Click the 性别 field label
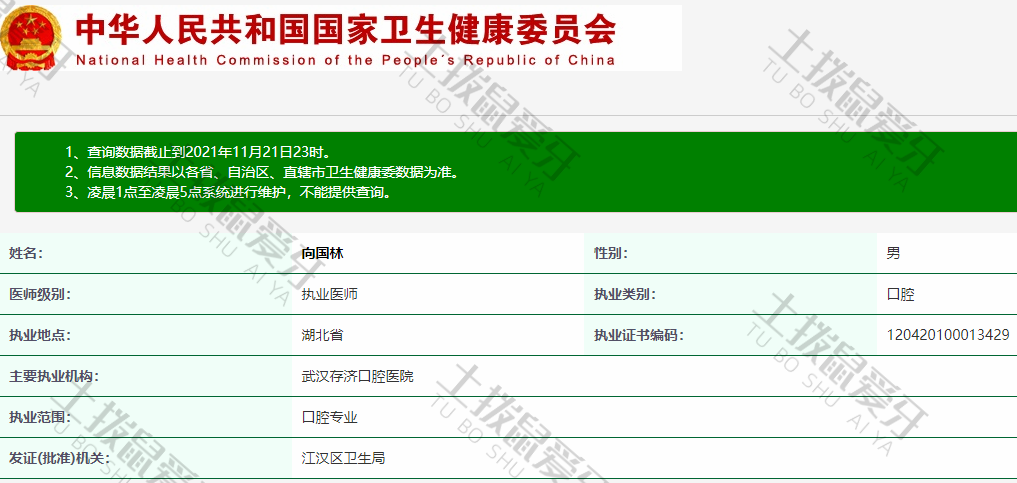The height and width of the screenshot is (483, 1017). tap(611, 253)
